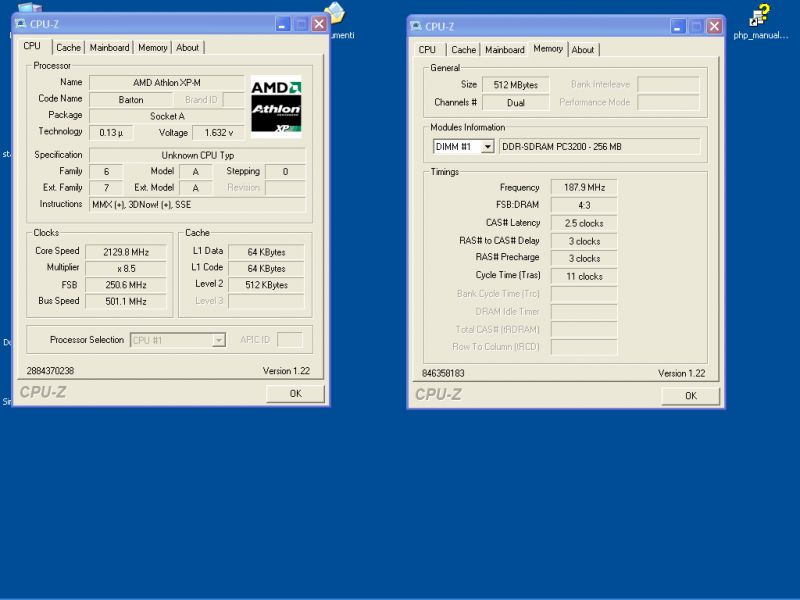Switch to Mainboard tab in right CPU-Z window
This screenshot has height=600, width=800.
[x=505, y=49]
